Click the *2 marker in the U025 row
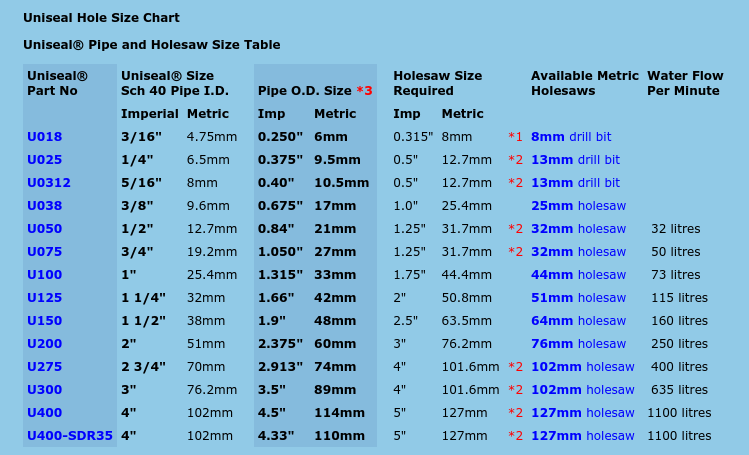This screenshot has height=455, width=749. point(515,160)
